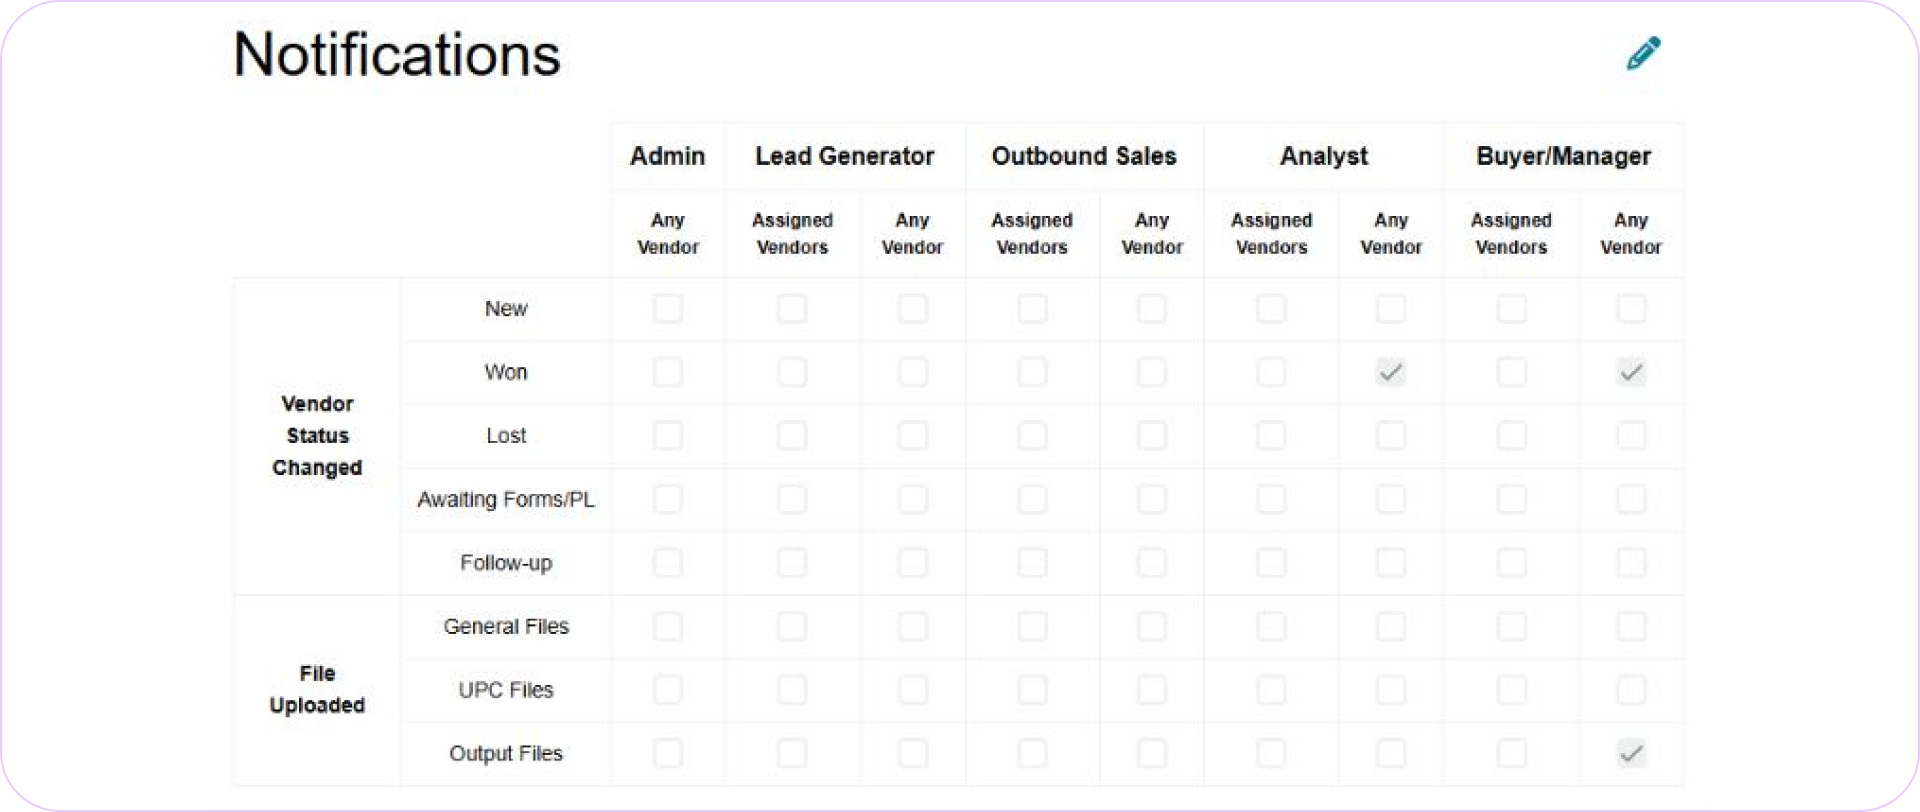1920x812 pixels.
Task: Check Outbound Sales Assigned Vendors for New
Action: 1032,308
